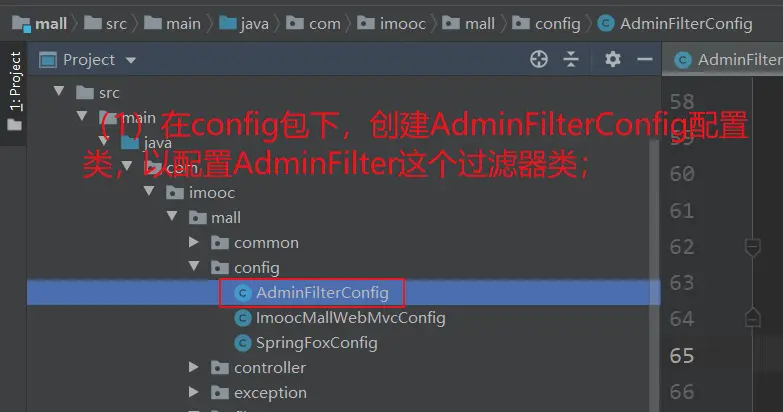Click the fold end marker at line 64
This screenshot has width=783, height=412.
[x=753, y=318]
